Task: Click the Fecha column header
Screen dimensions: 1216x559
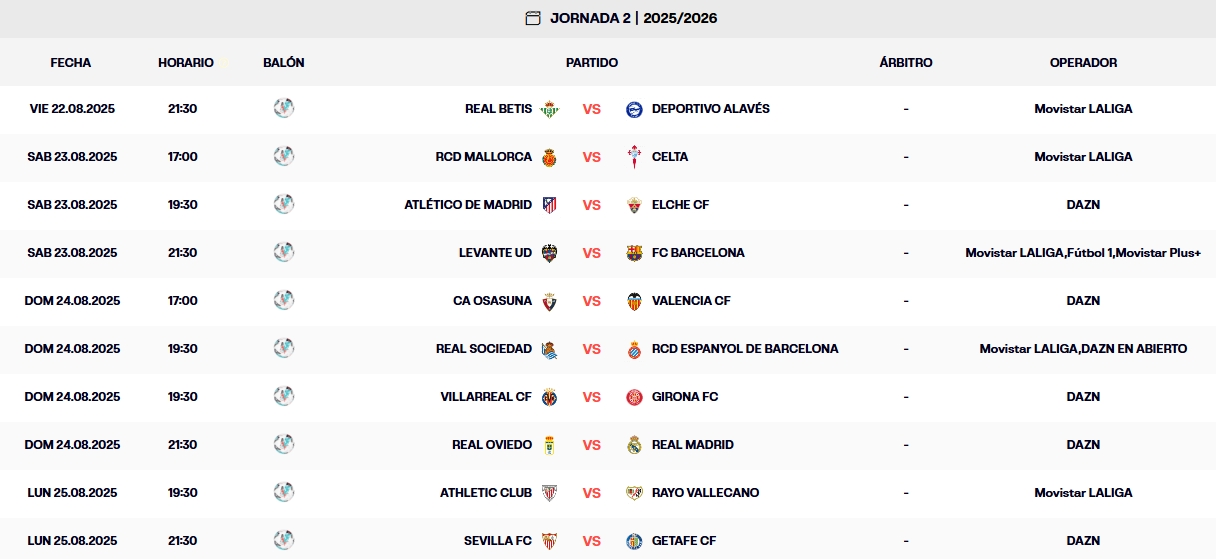Action: [x=71, y=62]
